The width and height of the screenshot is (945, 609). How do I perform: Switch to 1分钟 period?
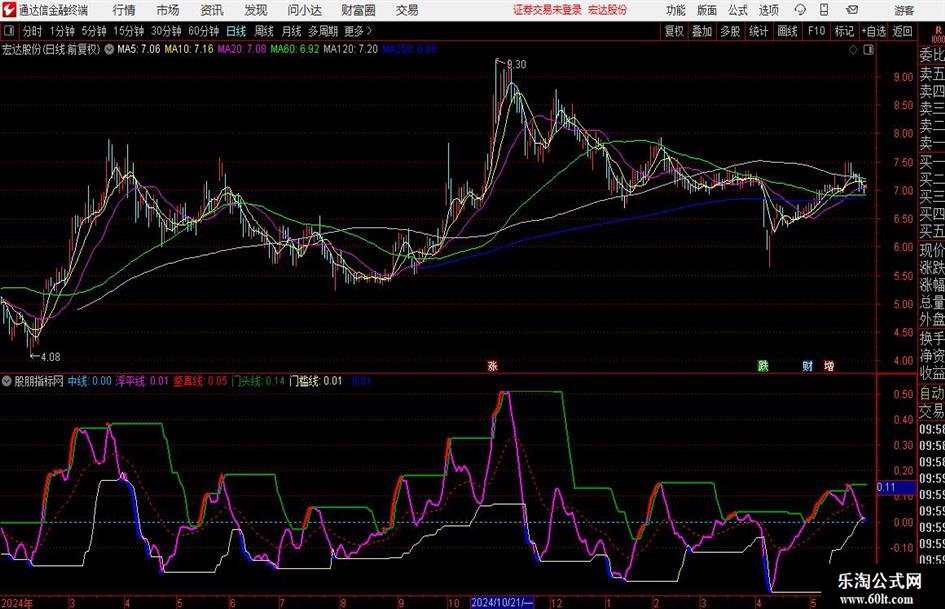point(62,31)
